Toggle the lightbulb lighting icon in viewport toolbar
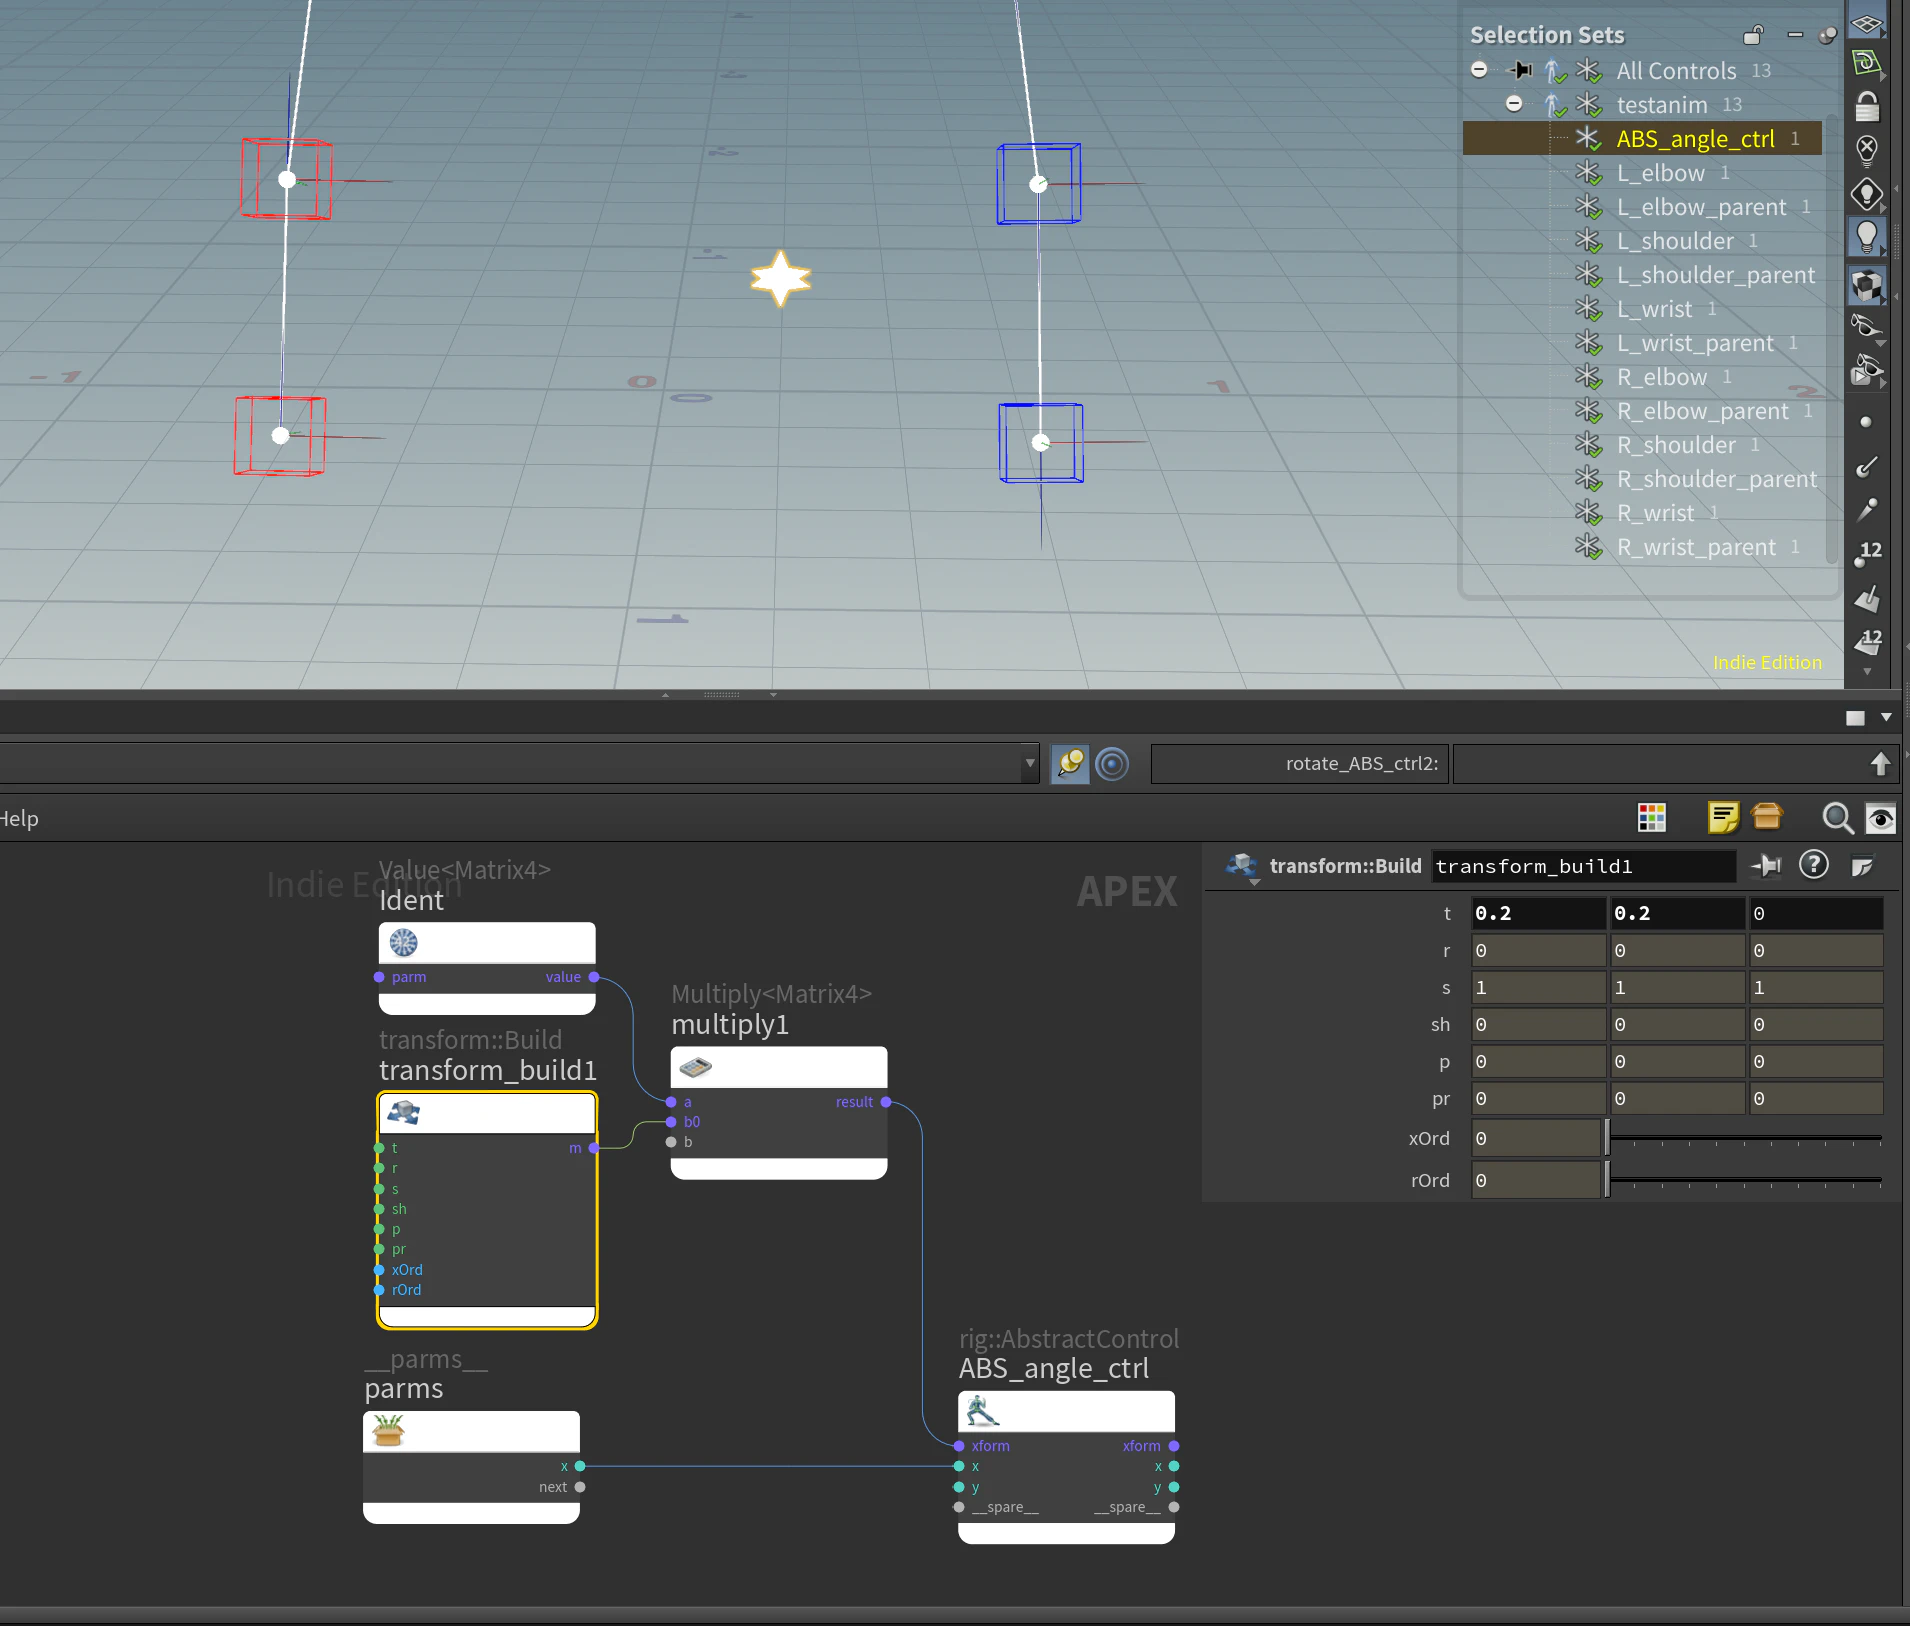 [1867, 238]
